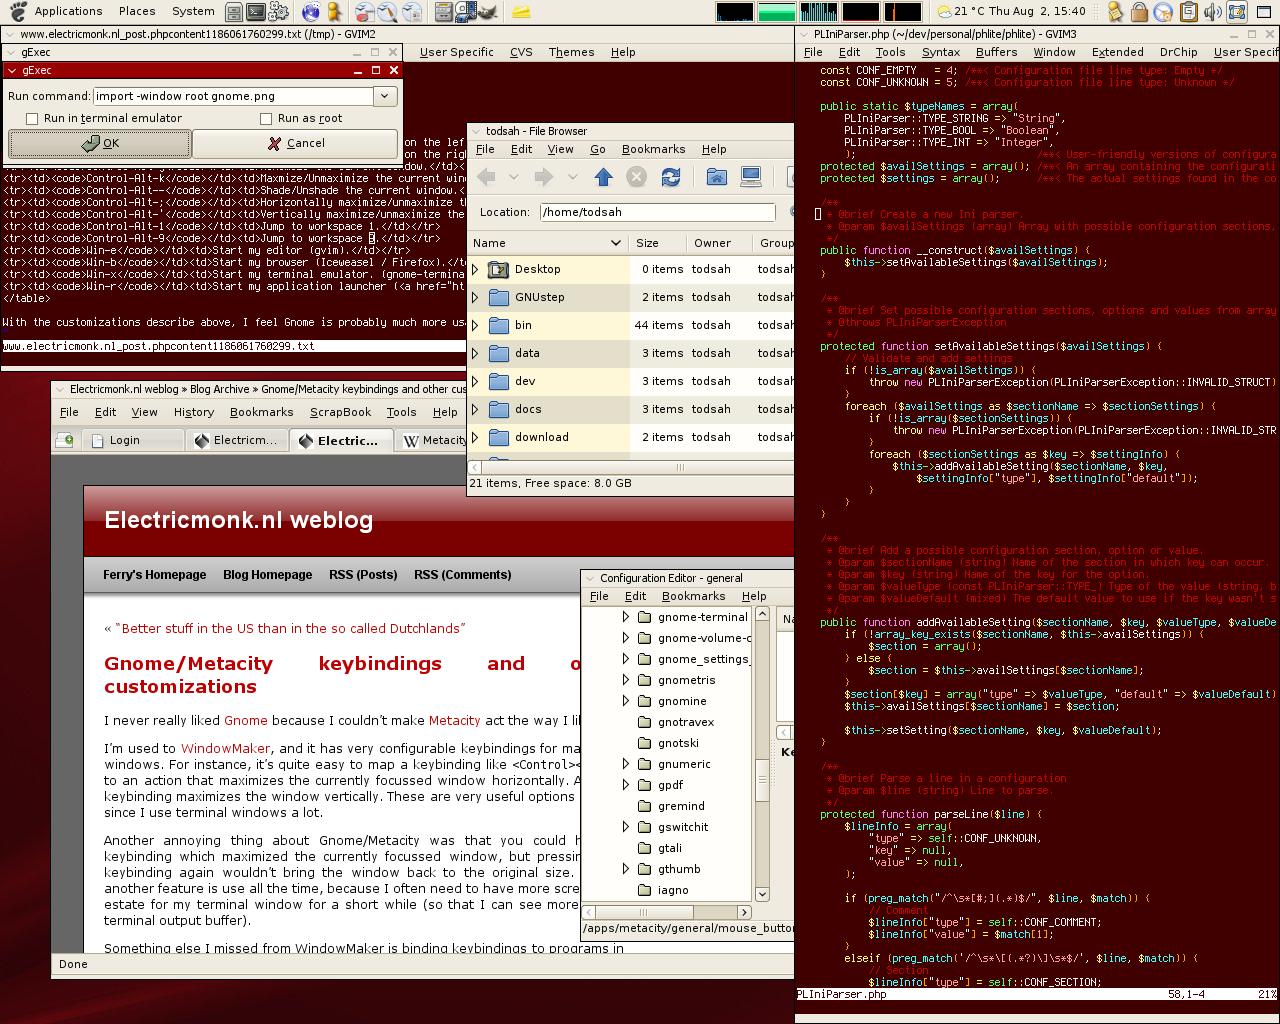Launch the GIMP icon in top panel
The height and width of the screenshot is (1024, 1280).
point(487,12)
